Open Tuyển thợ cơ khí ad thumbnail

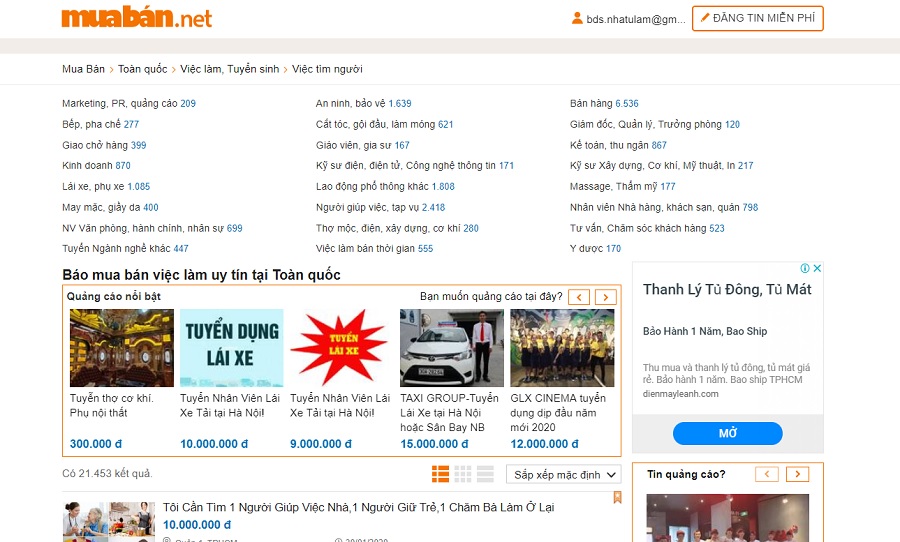pyautogui.click(x=122, y=348)
